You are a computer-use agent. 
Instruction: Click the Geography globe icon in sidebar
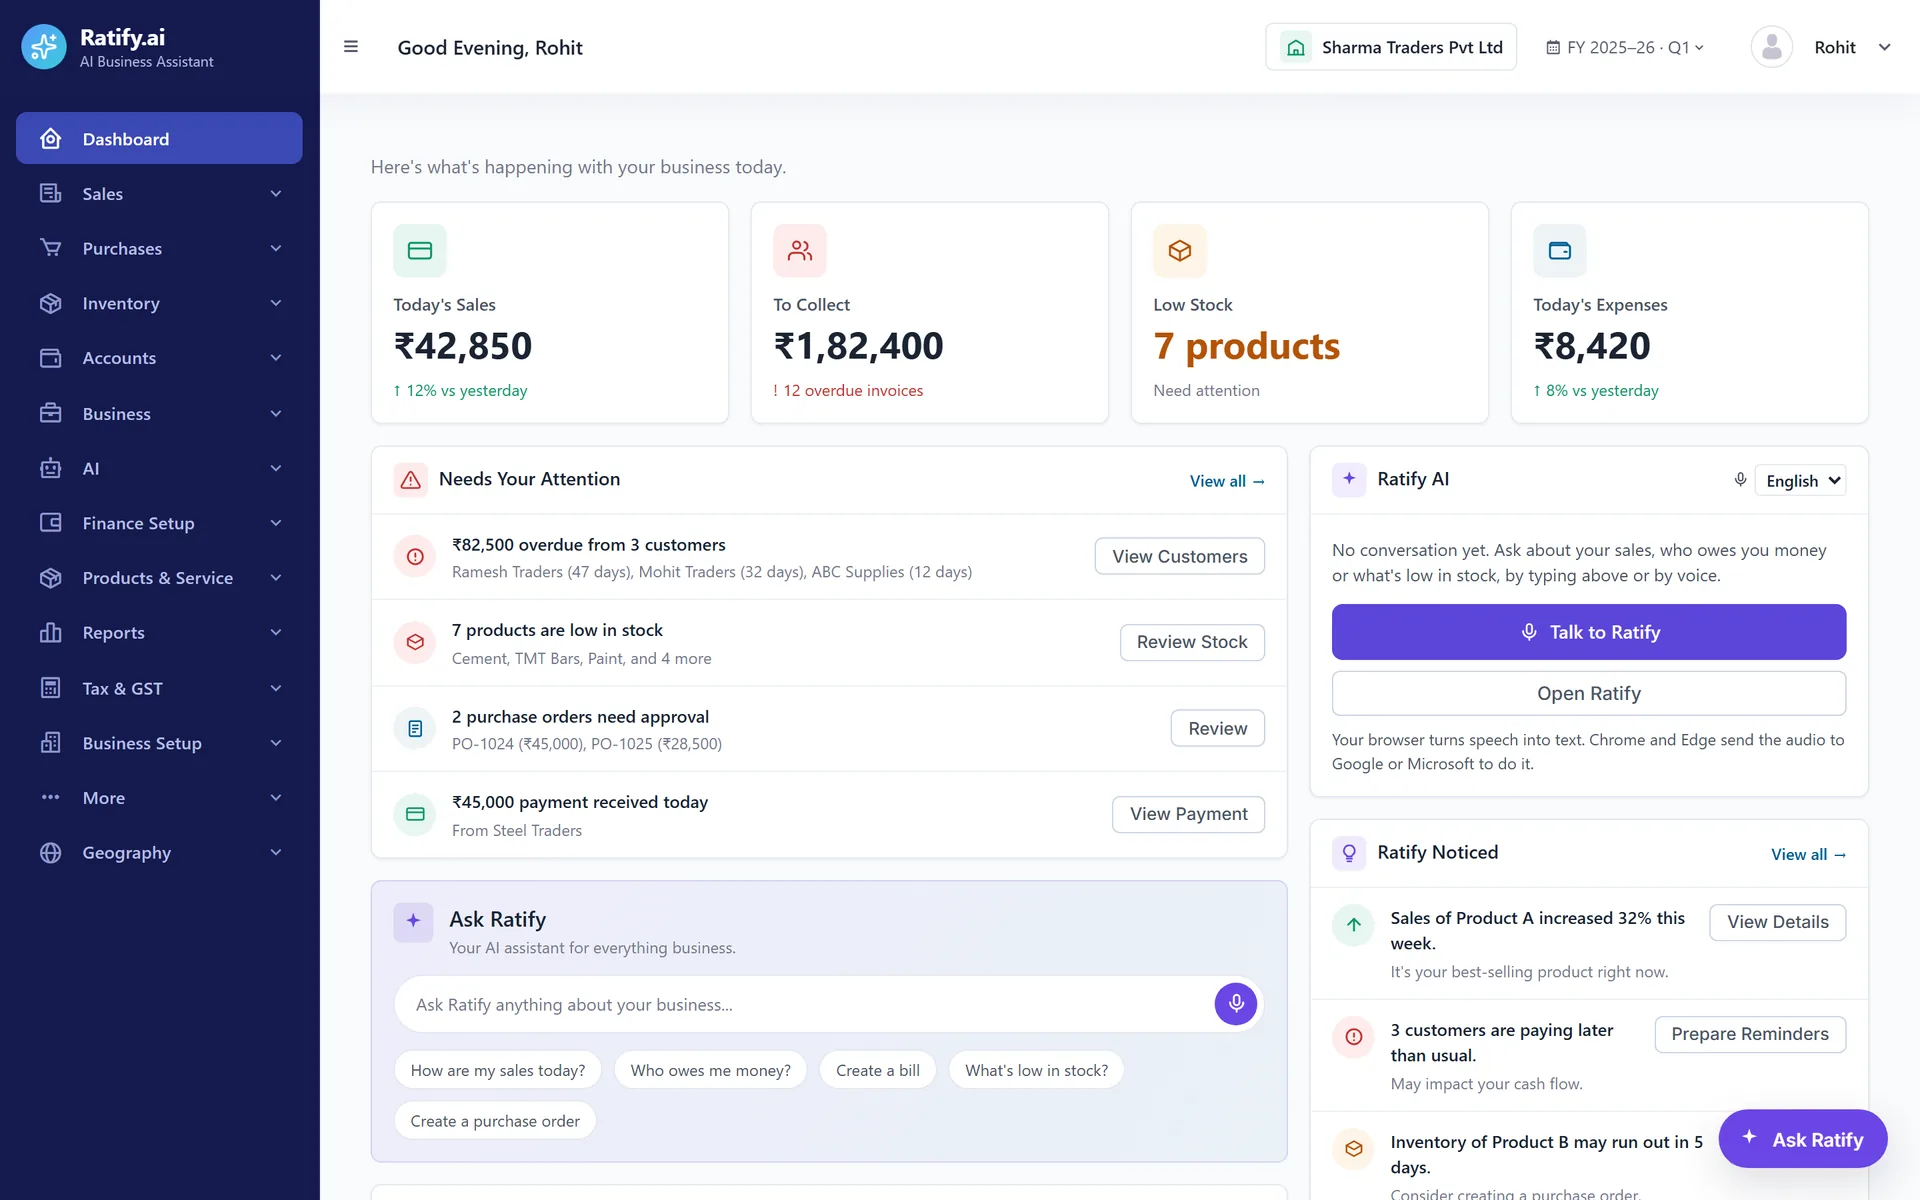51,853
